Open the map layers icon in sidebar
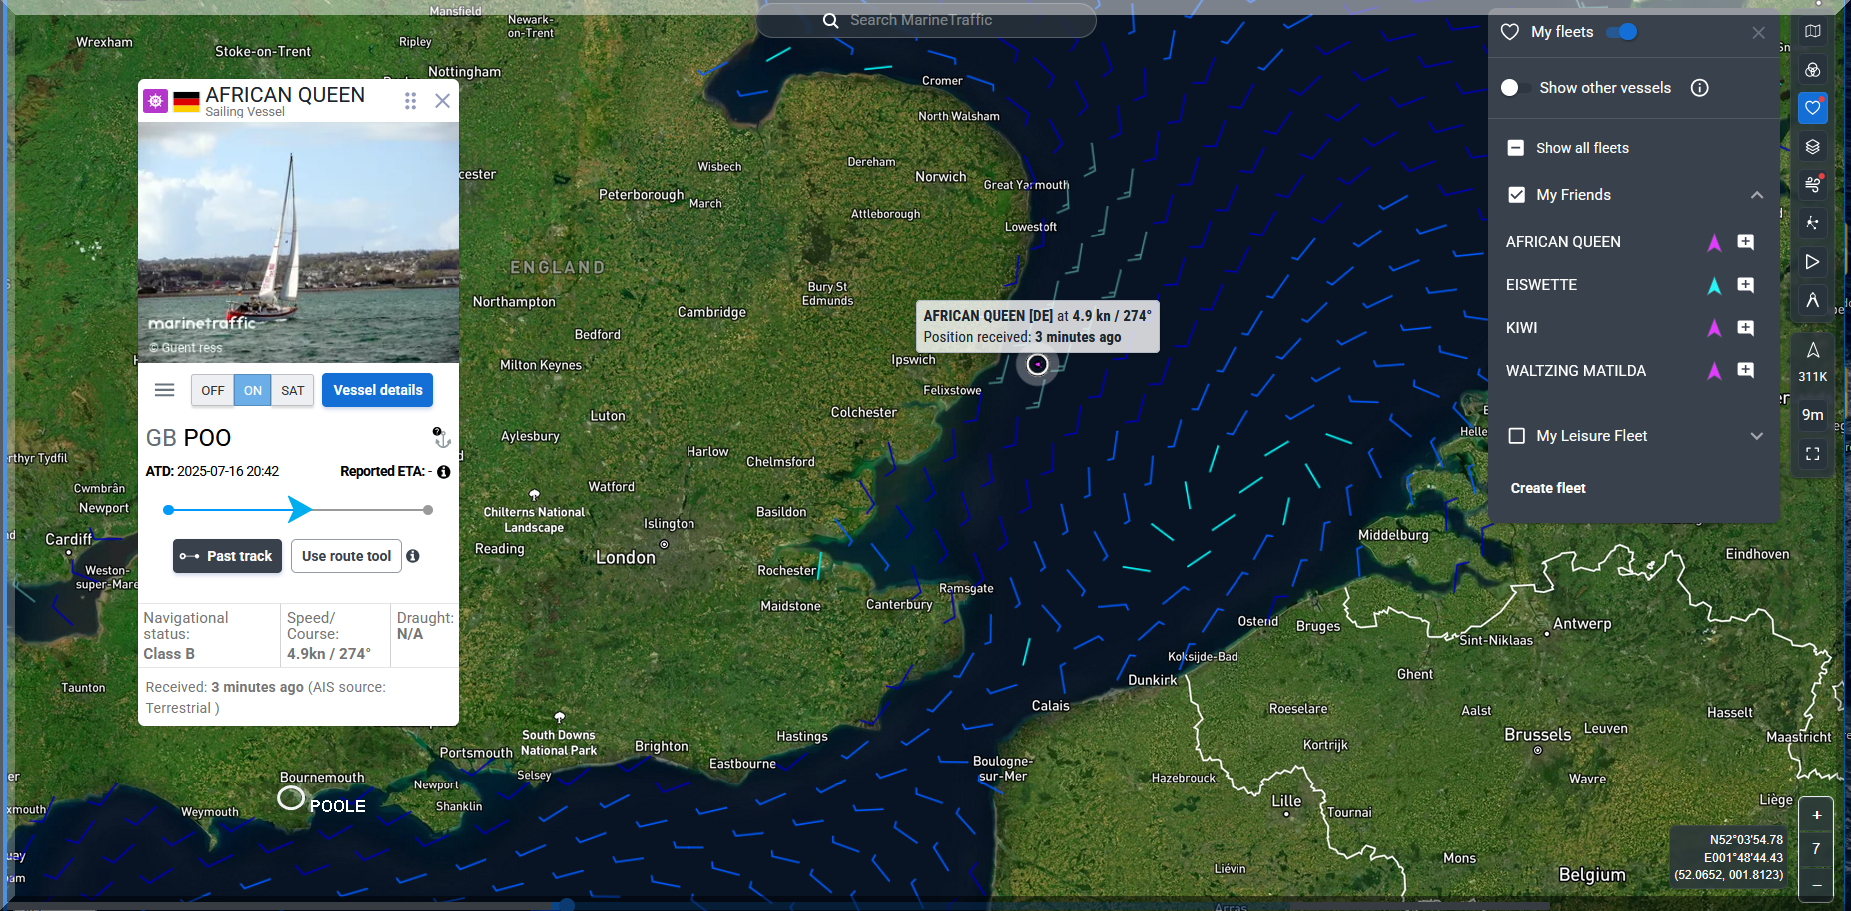The image size is (1851, 911). point(1812,147)
